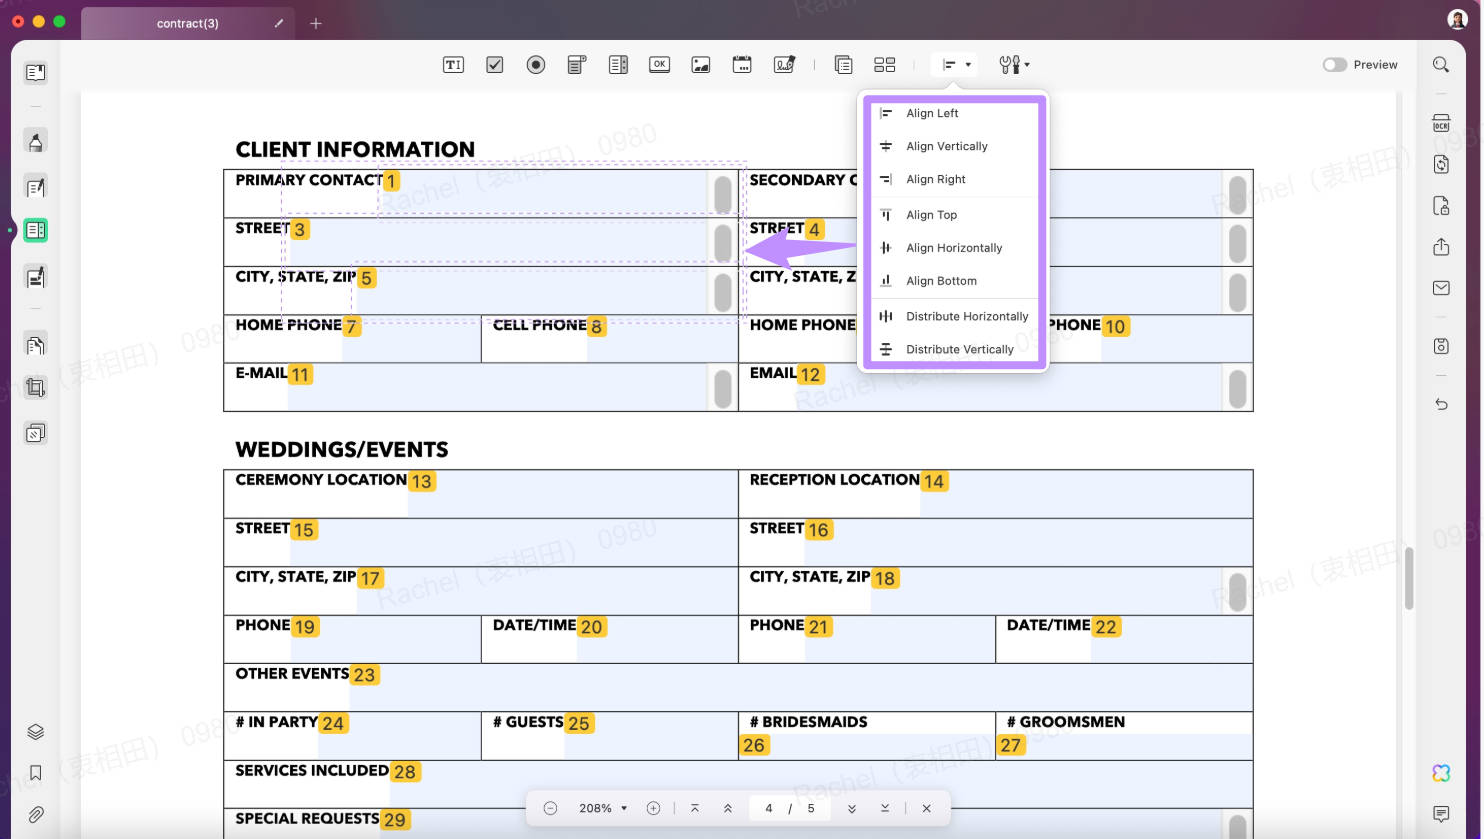Go to the previous page

click(x=728, y=808)
